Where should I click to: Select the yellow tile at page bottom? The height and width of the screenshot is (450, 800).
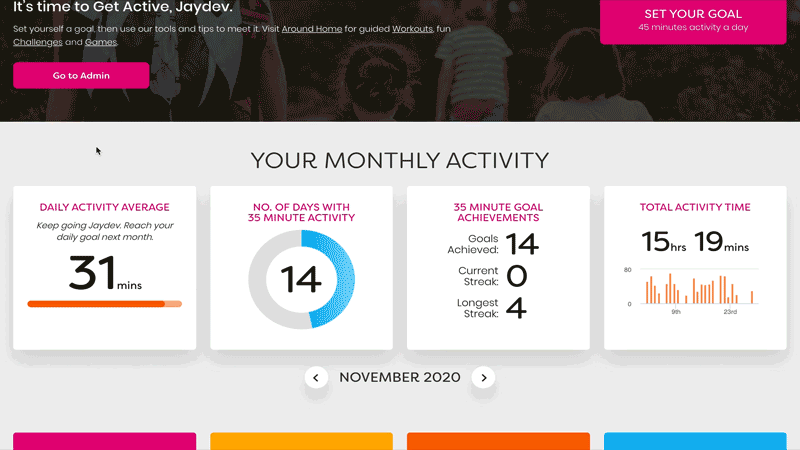point(302,441)
